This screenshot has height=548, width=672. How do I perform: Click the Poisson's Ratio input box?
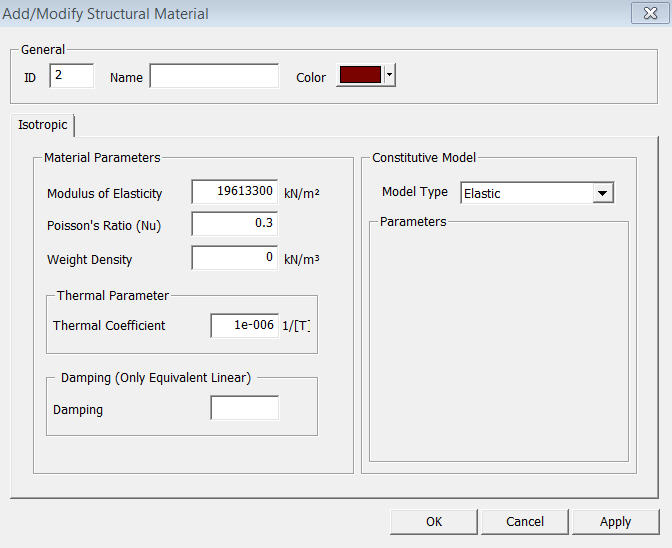234,224
